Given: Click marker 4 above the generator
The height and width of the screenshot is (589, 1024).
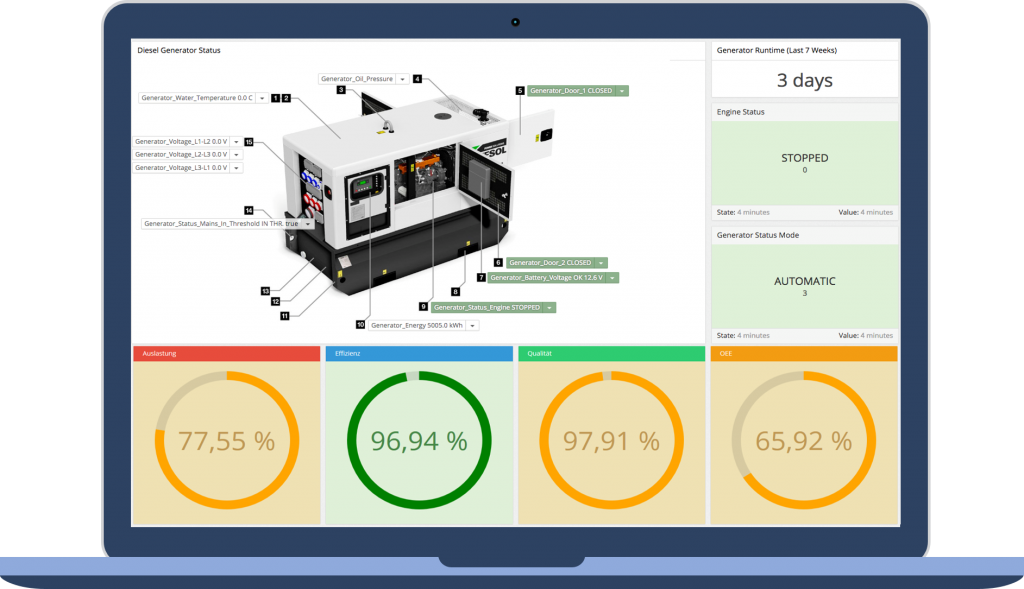Looking at the screenshot, I should (x=417, y=79).
